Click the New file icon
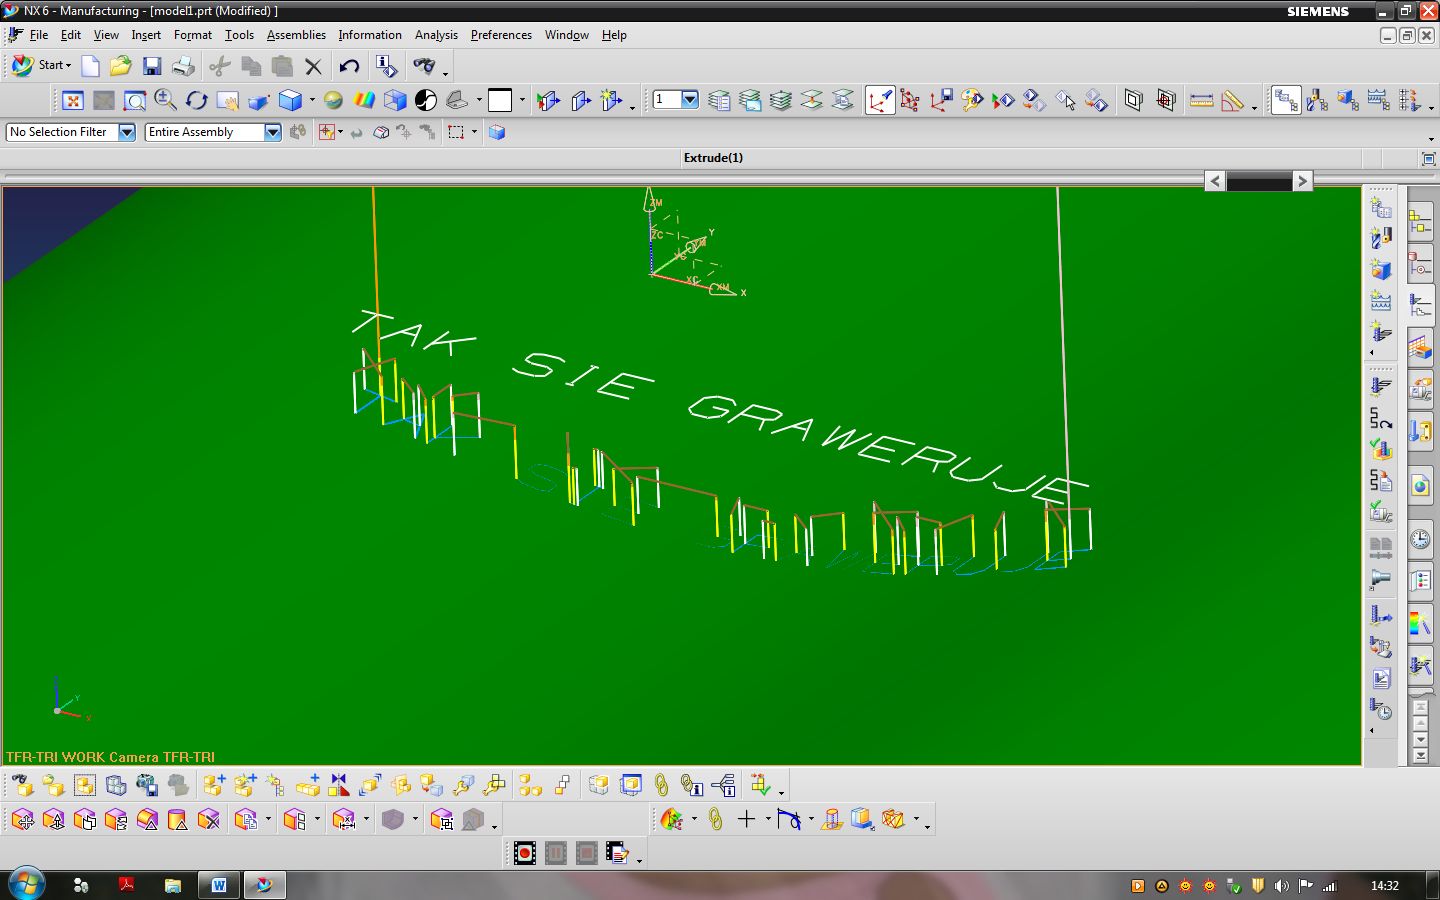This screenshot has width=1440, height=900. click(x=90, y=66)
